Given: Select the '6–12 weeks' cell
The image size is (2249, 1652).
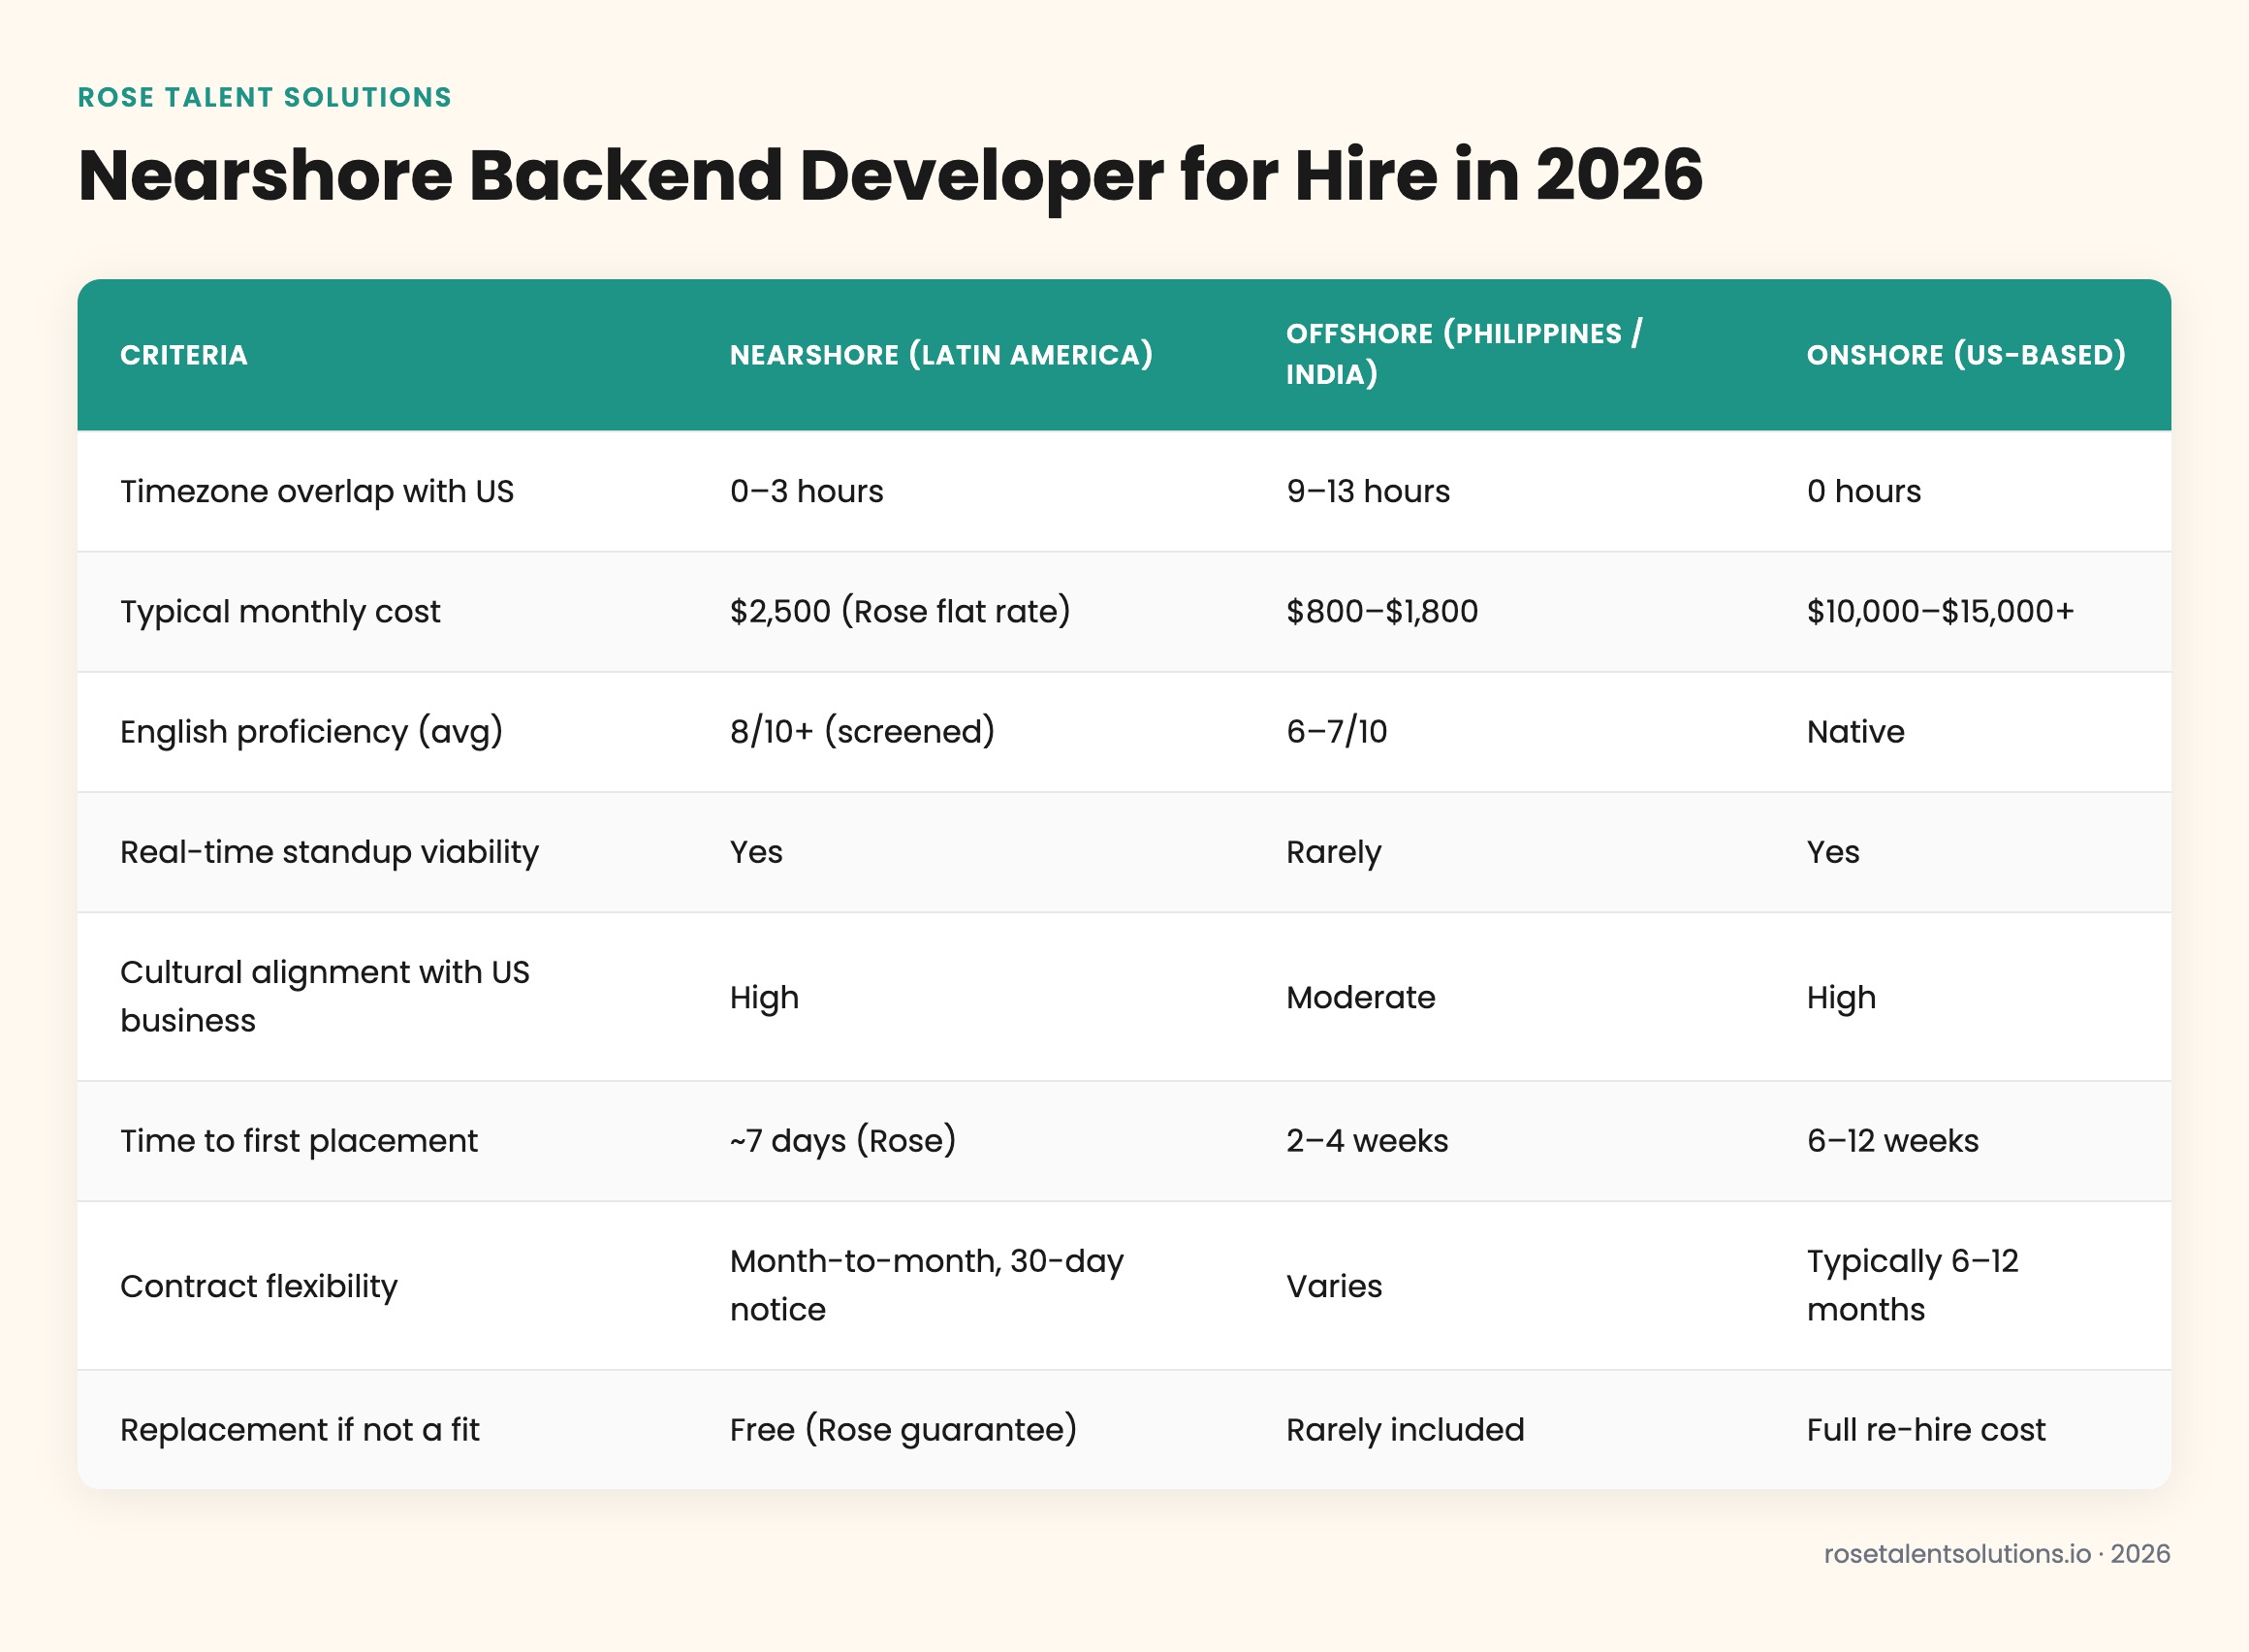Looking at the screenshot, I should (x=1892, y=1141).
